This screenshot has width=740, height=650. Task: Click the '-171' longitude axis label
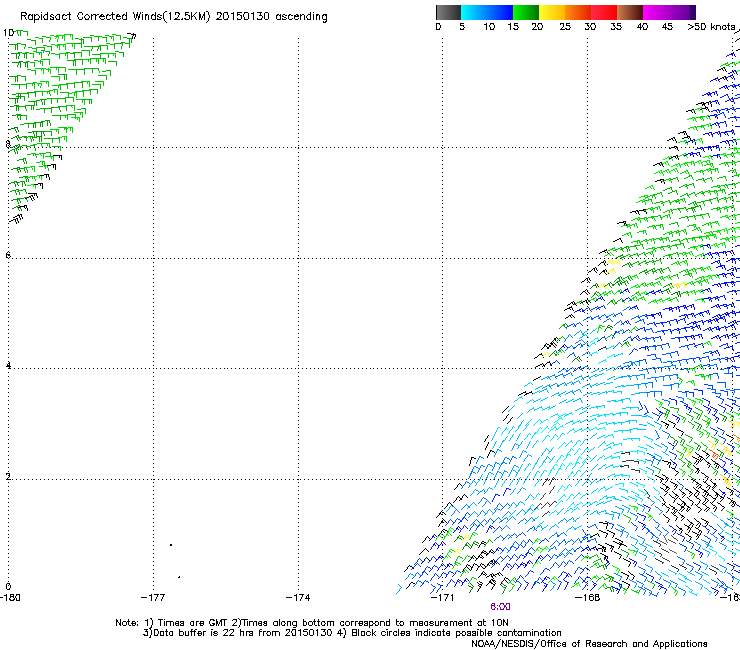[442, 598]
